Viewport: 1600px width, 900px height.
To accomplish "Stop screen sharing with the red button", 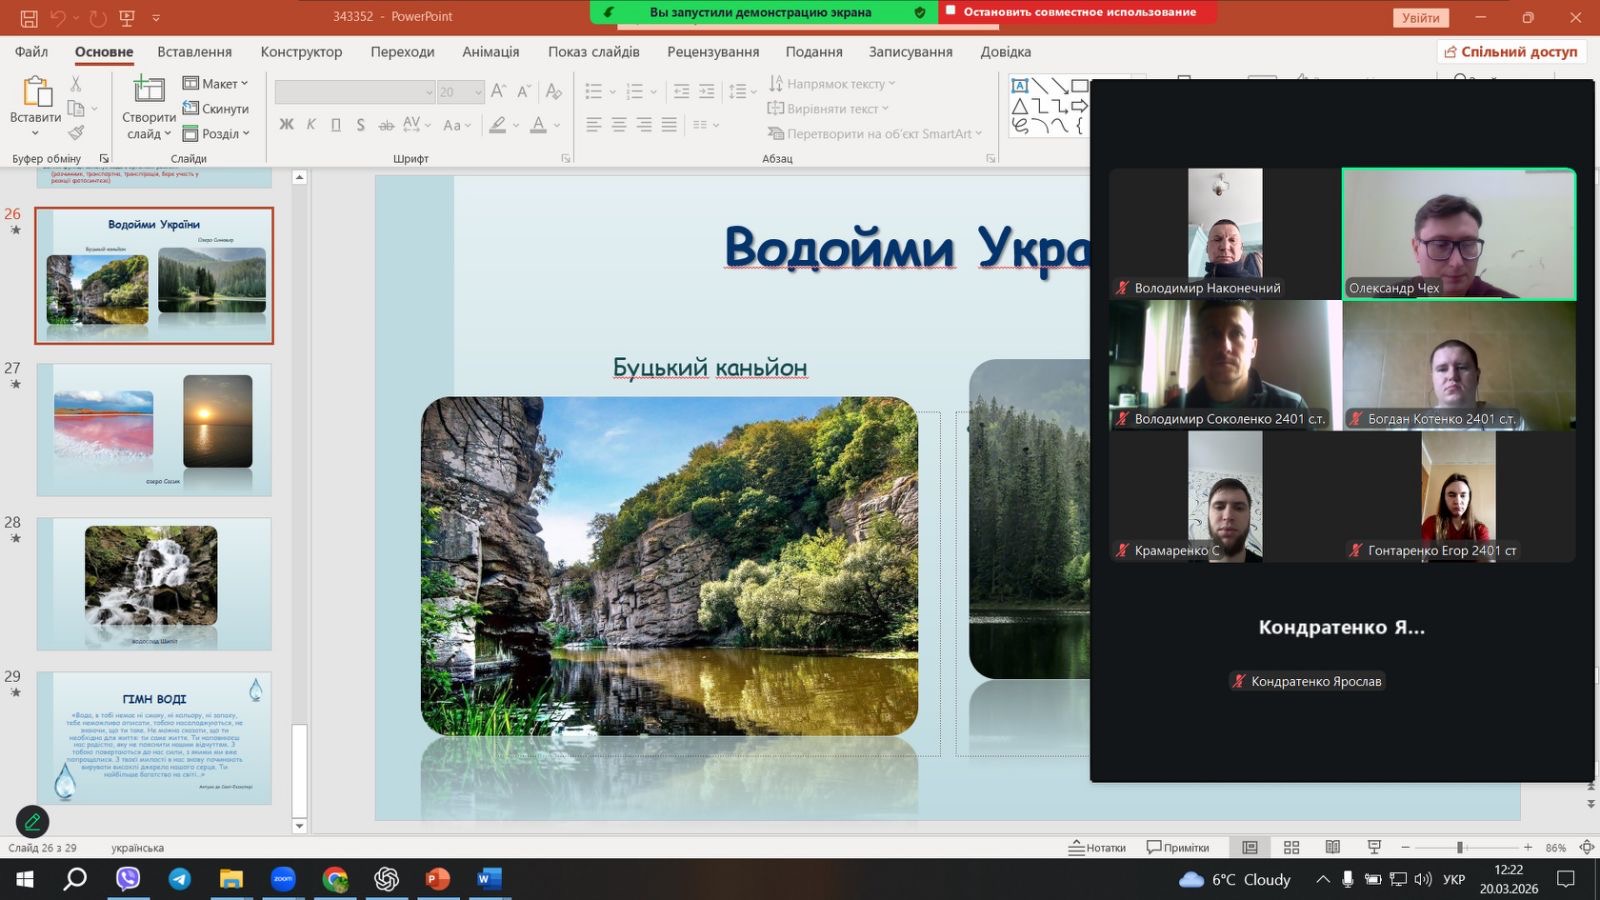I will point(1078,12).
